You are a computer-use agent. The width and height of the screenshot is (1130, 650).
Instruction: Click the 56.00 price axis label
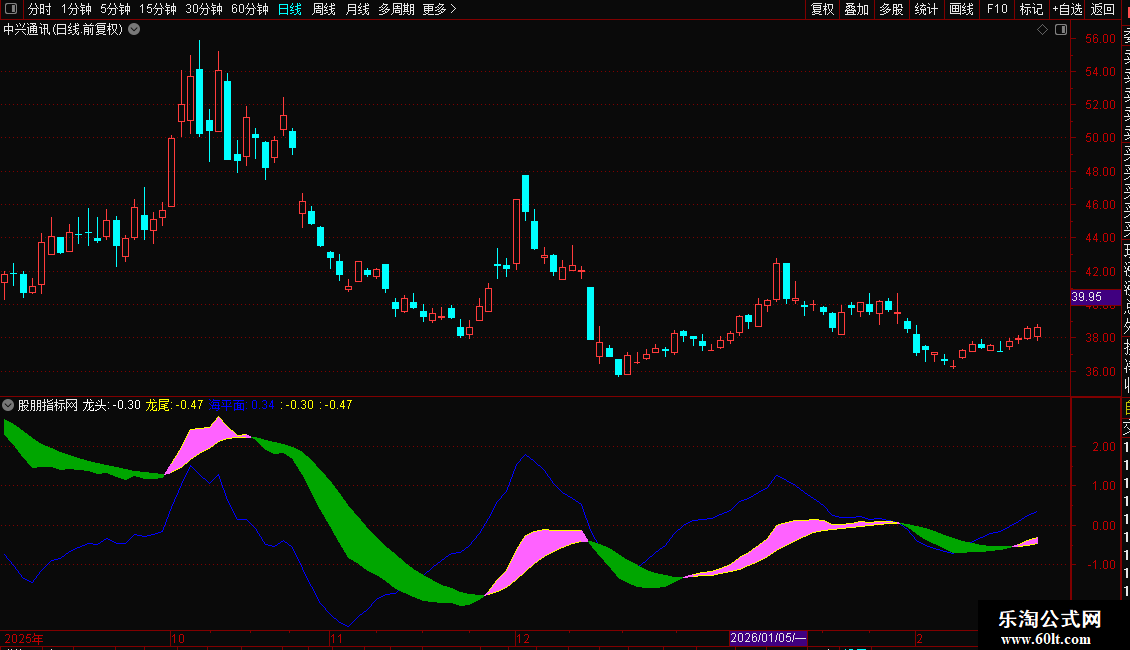point(1100,39)
